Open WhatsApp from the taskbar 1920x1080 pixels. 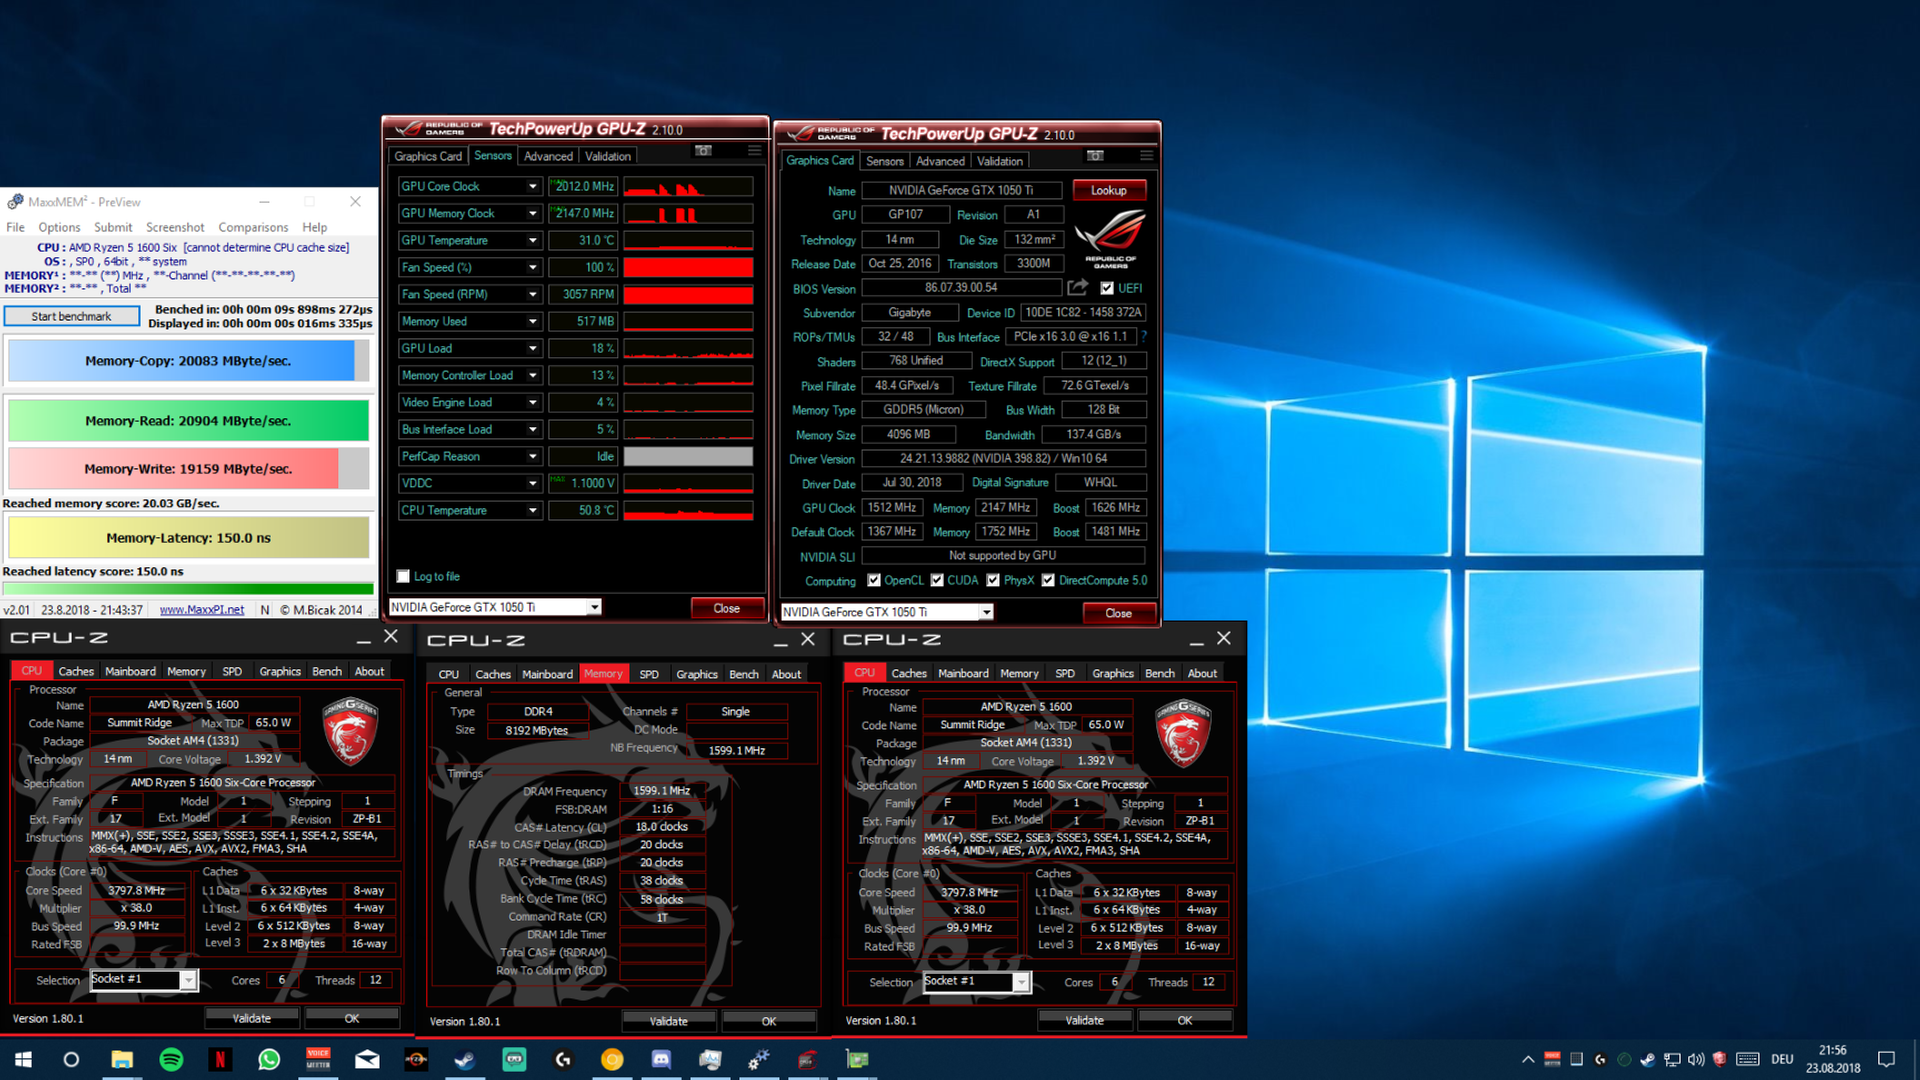(269, 1059)
